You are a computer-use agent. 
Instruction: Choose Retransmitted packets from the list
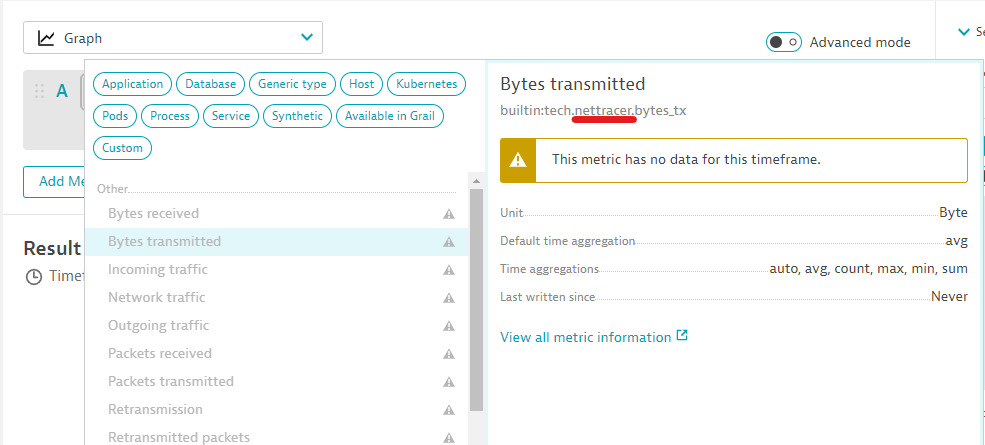tap(178, 437)
